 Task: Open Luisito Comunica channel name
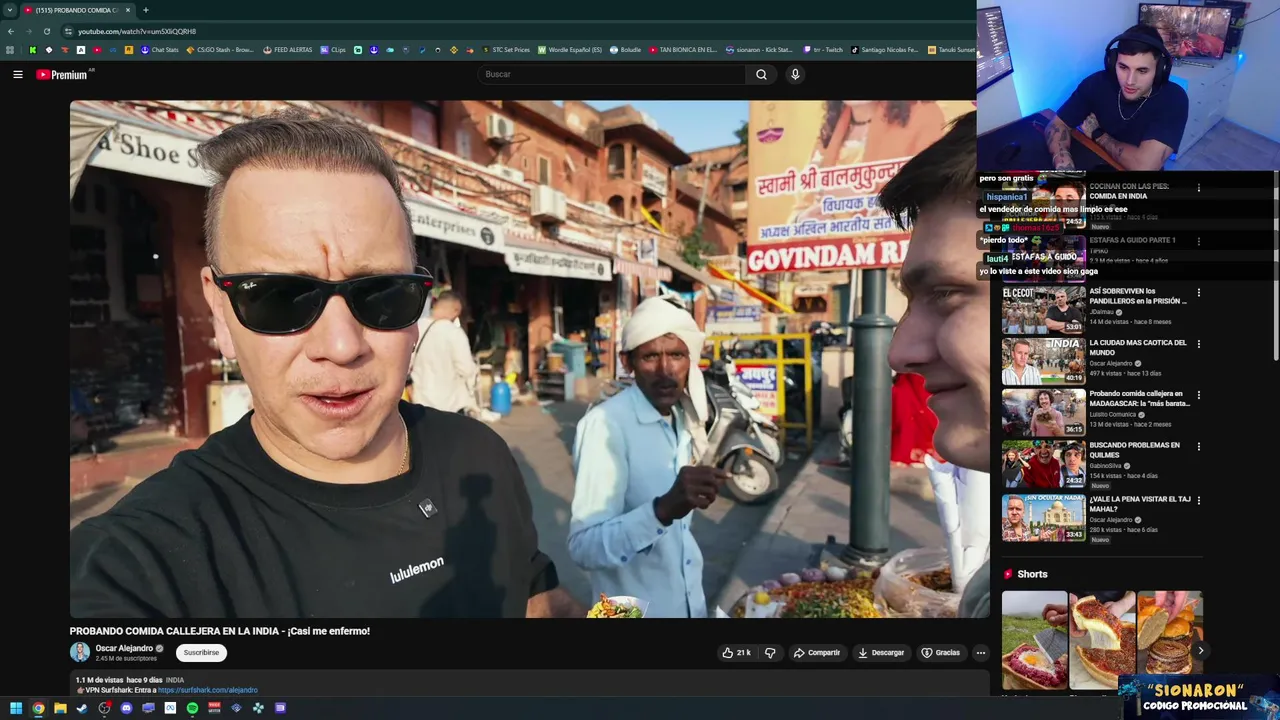coord(1115,414)
